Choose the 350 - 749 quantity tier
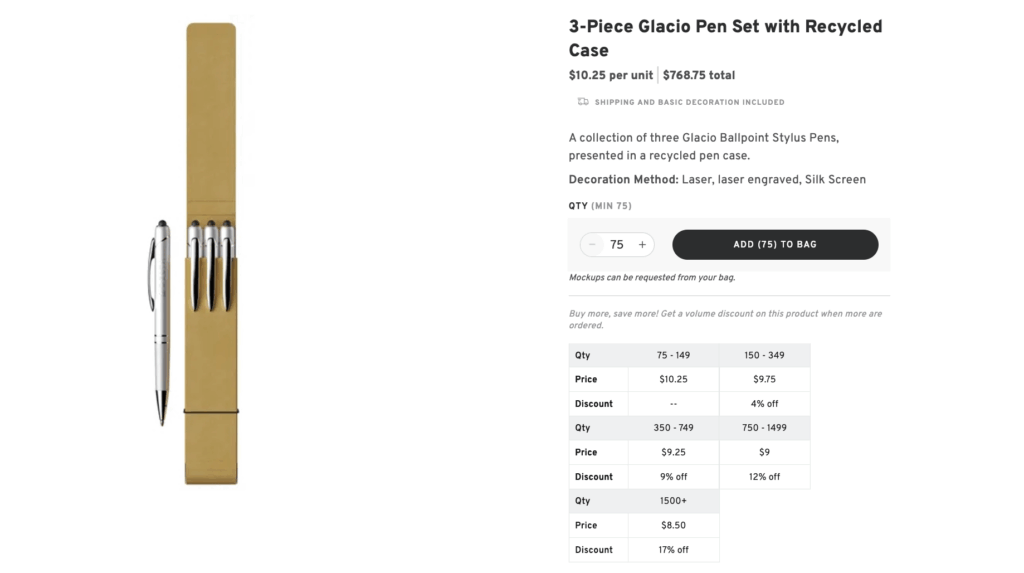The image size is (1024, 573). 673,428
